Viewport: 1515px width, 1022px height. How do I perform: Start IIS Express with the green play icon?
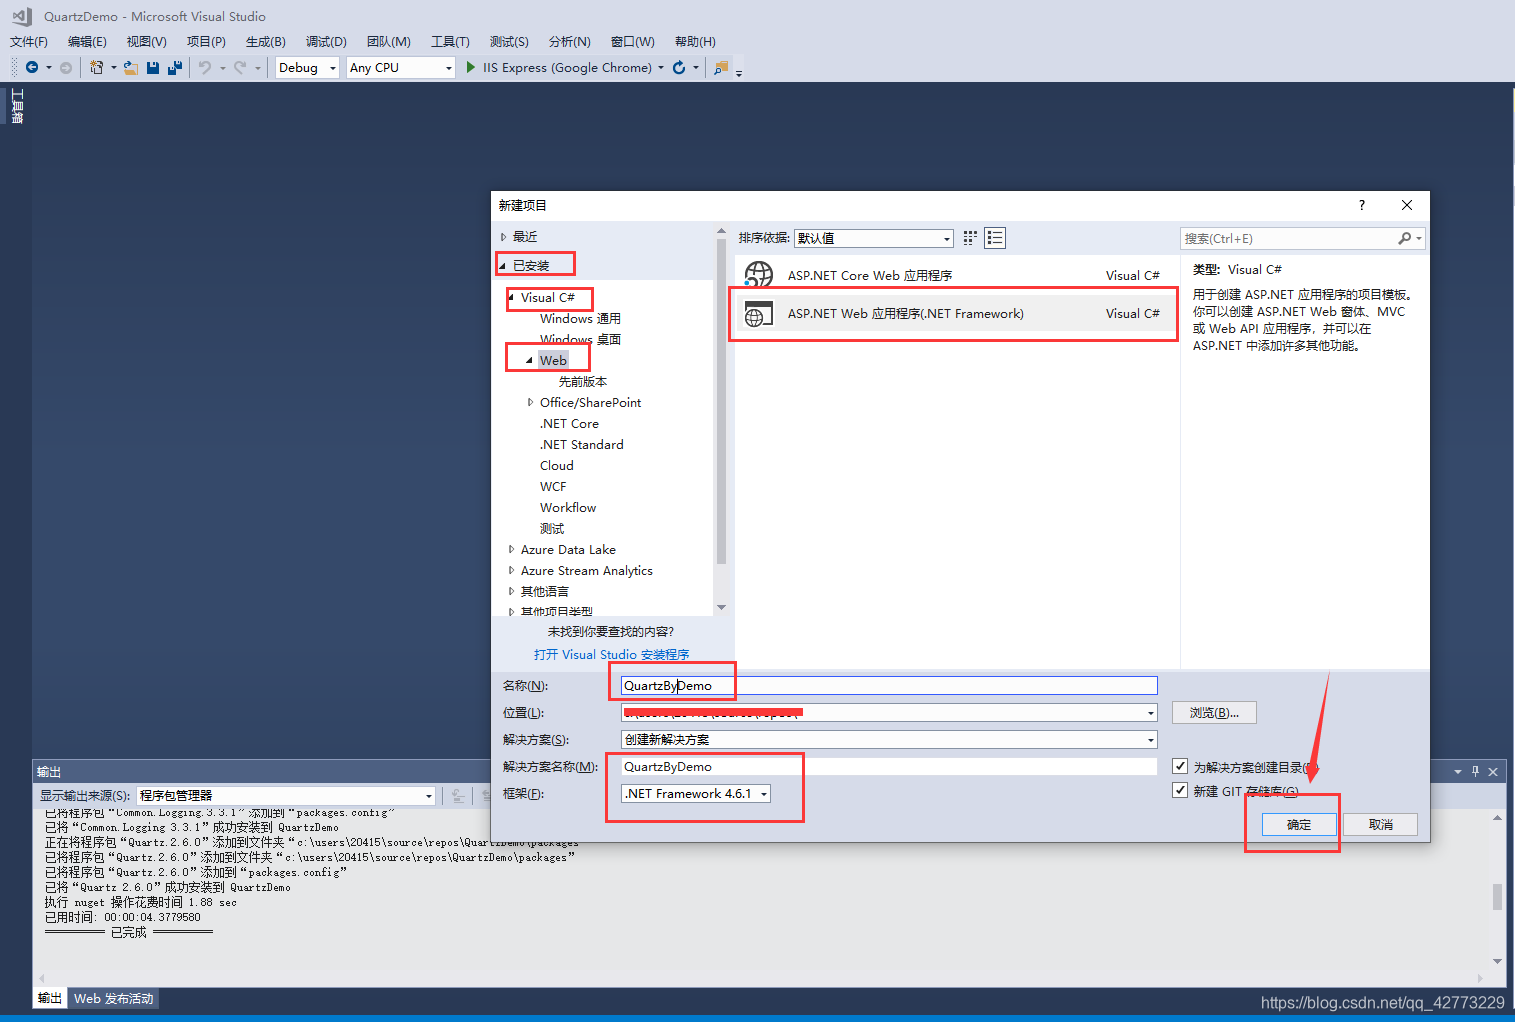point(471,67)
